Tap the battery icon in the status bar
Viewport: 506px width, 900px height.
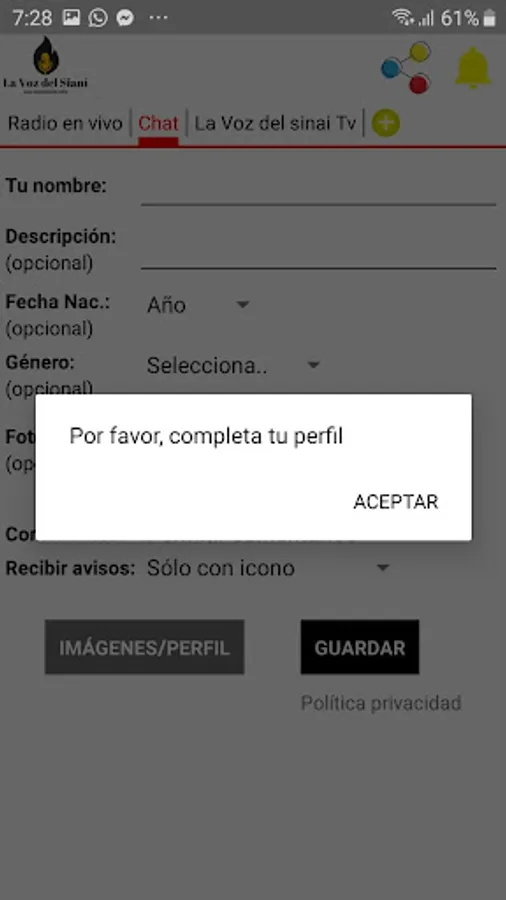(x=489, y=18)
